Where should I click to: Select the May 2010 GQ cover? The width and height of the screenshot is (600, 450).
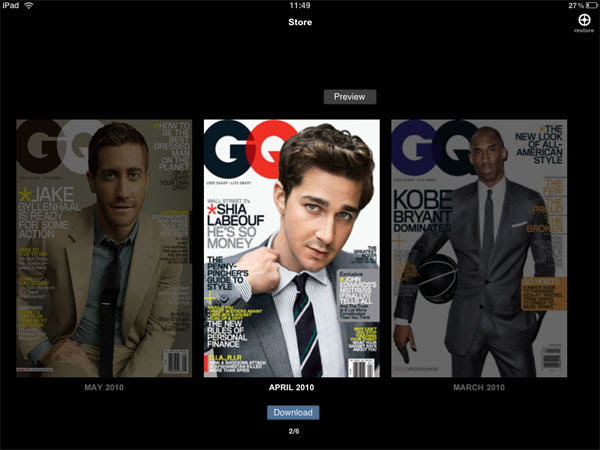point(104,248)
